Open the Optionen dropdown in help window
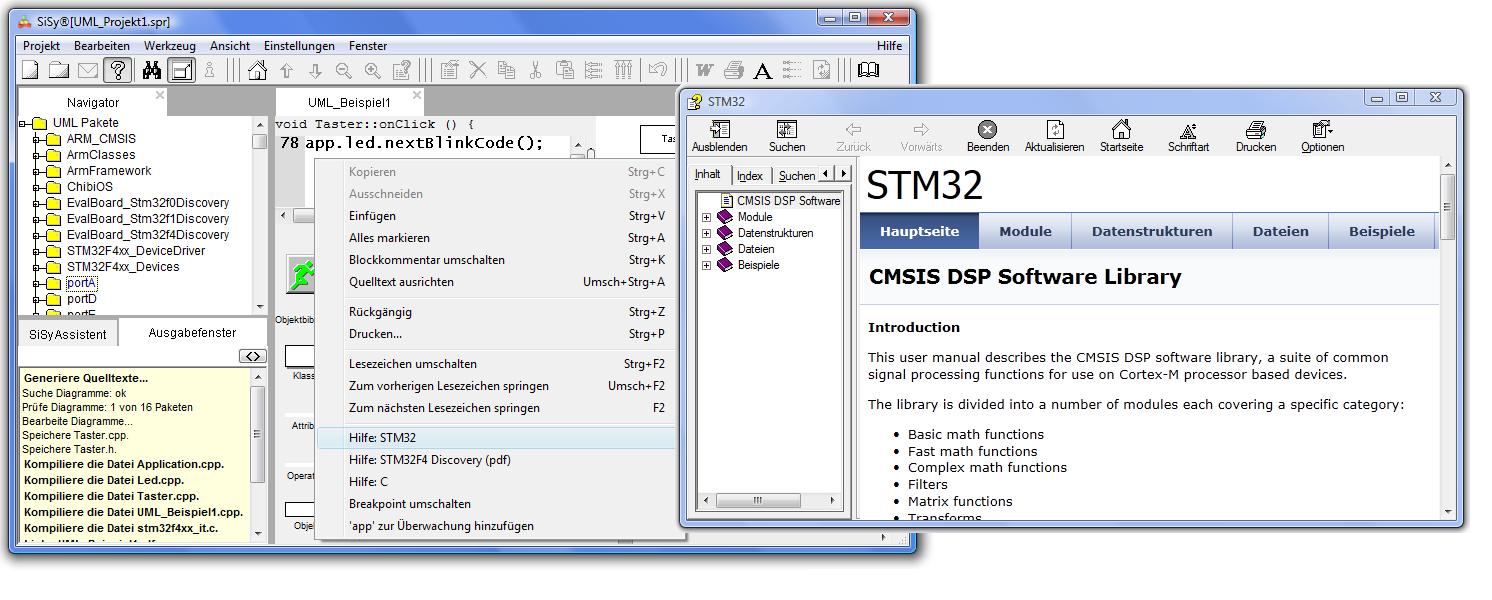 pos(1322,137)
